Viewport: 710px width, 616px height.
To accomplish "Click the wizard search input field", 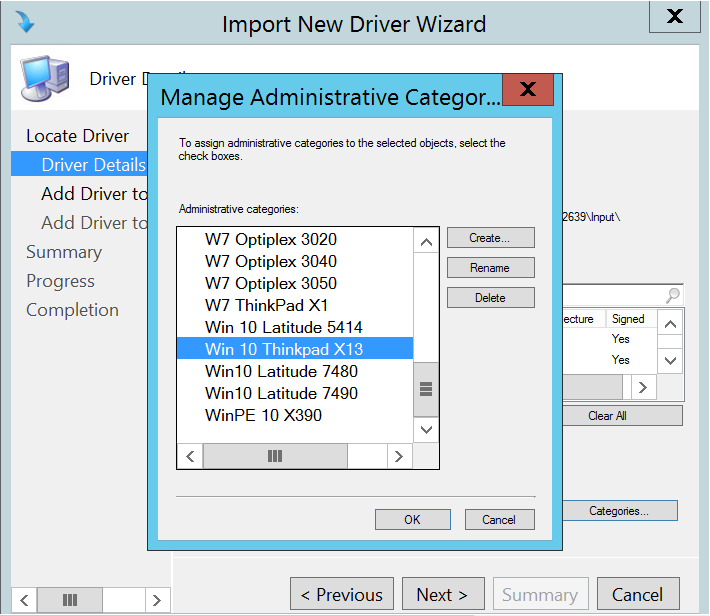I will coord(613,295).
